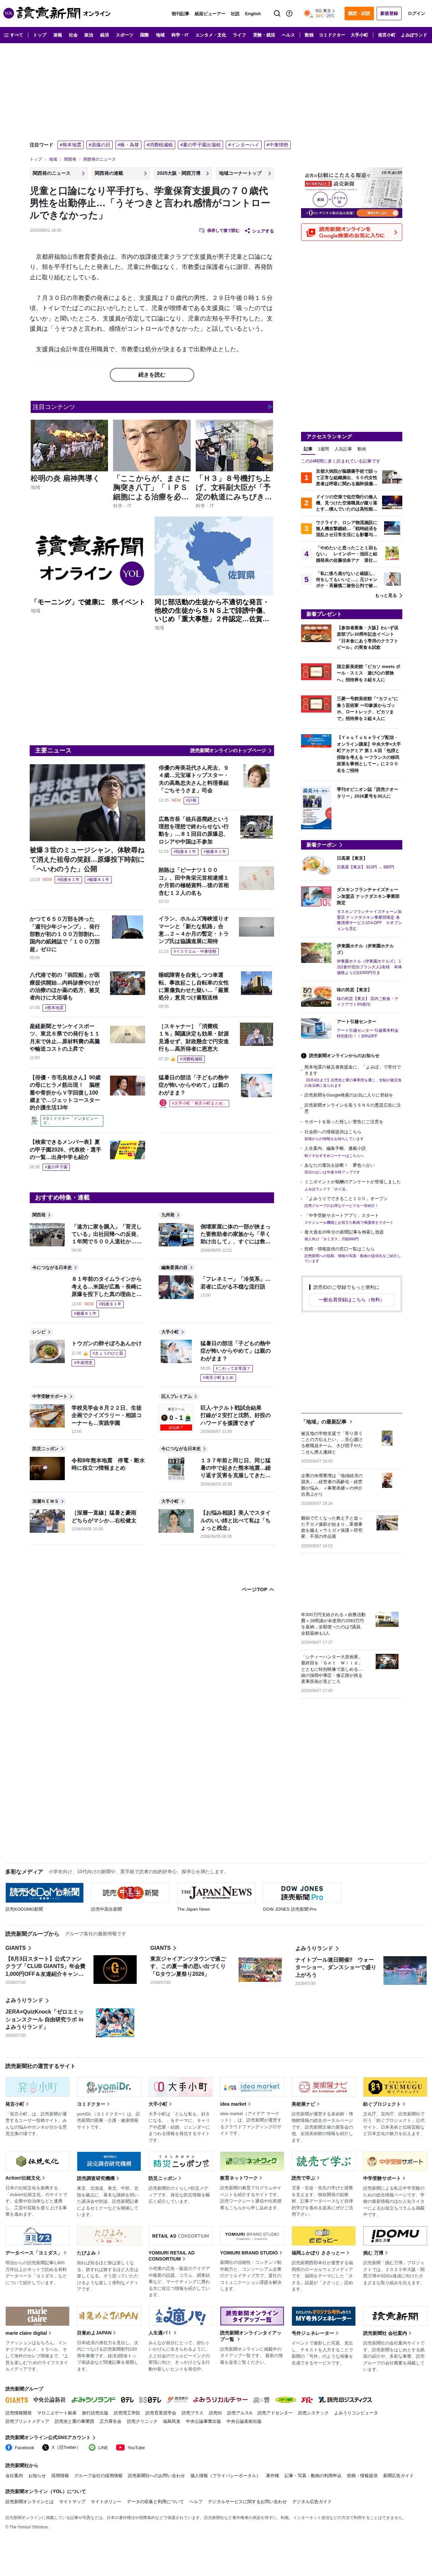Open the 防災ニッポン service logo

[180, 2161]
